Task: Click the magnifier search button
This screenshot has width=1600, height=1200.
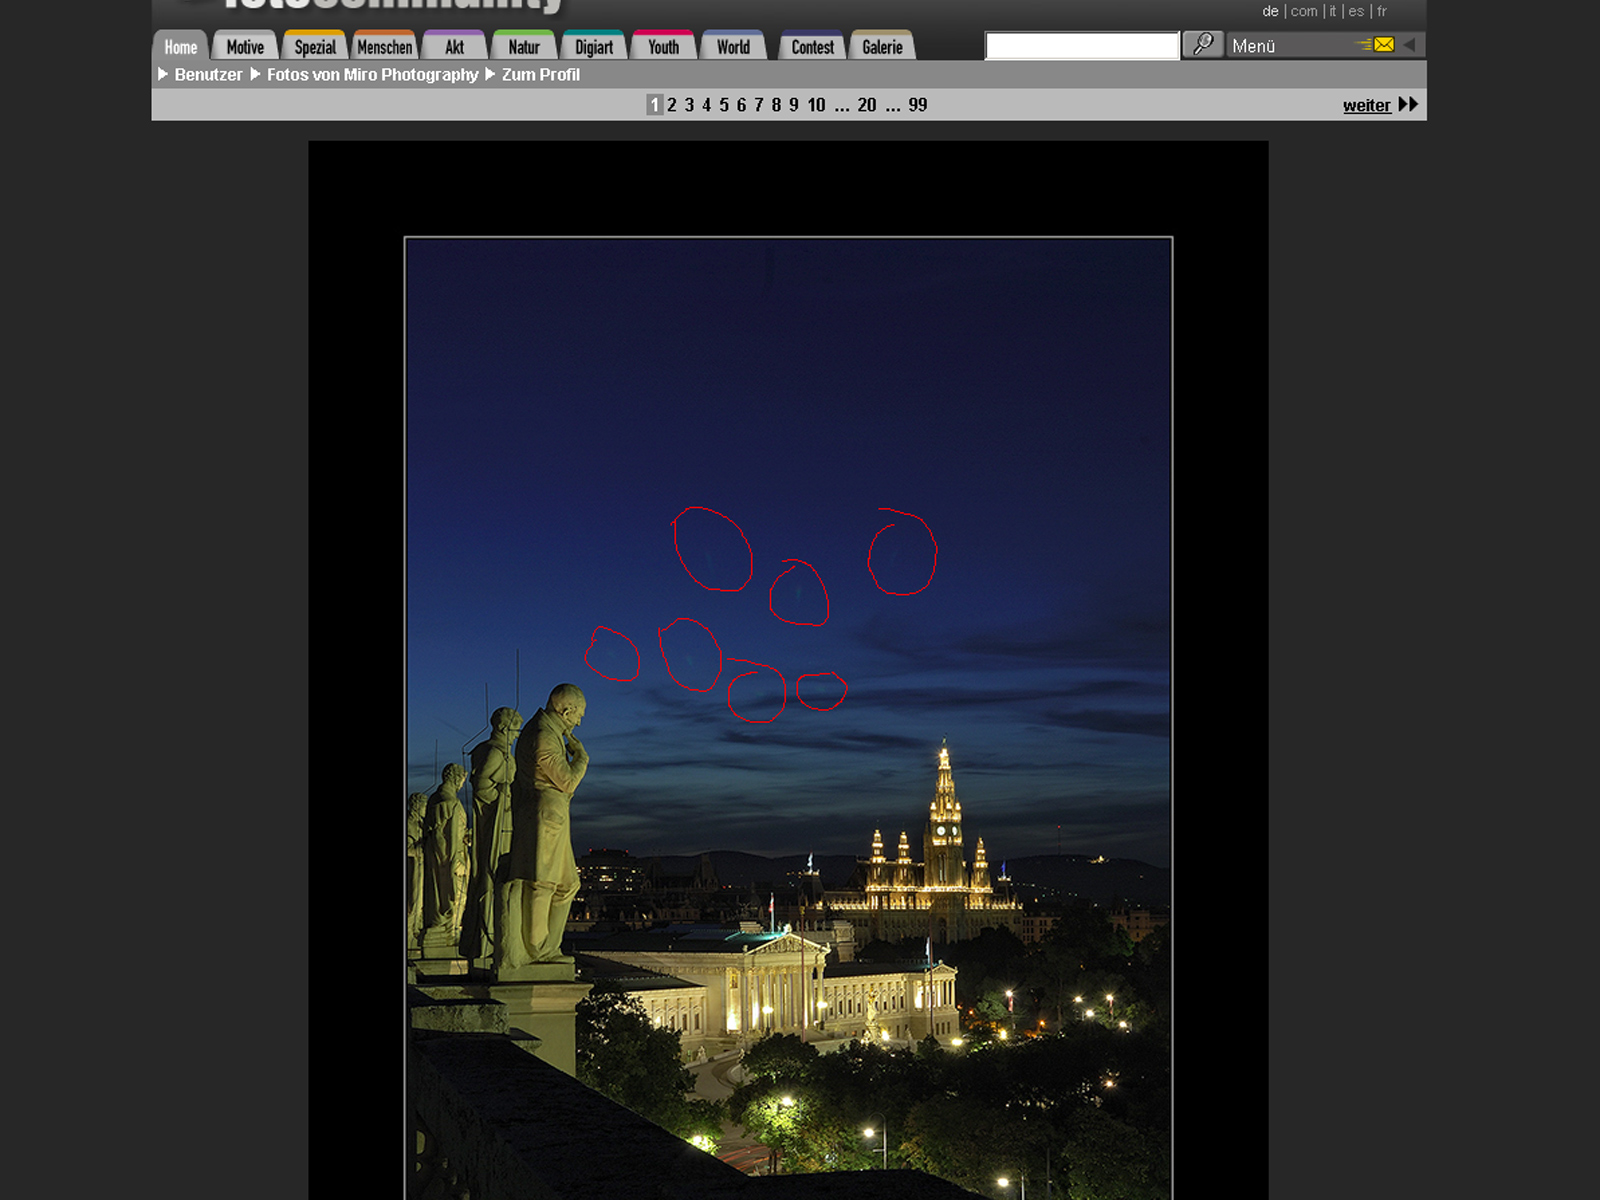Action: (x=1202, y=45)
